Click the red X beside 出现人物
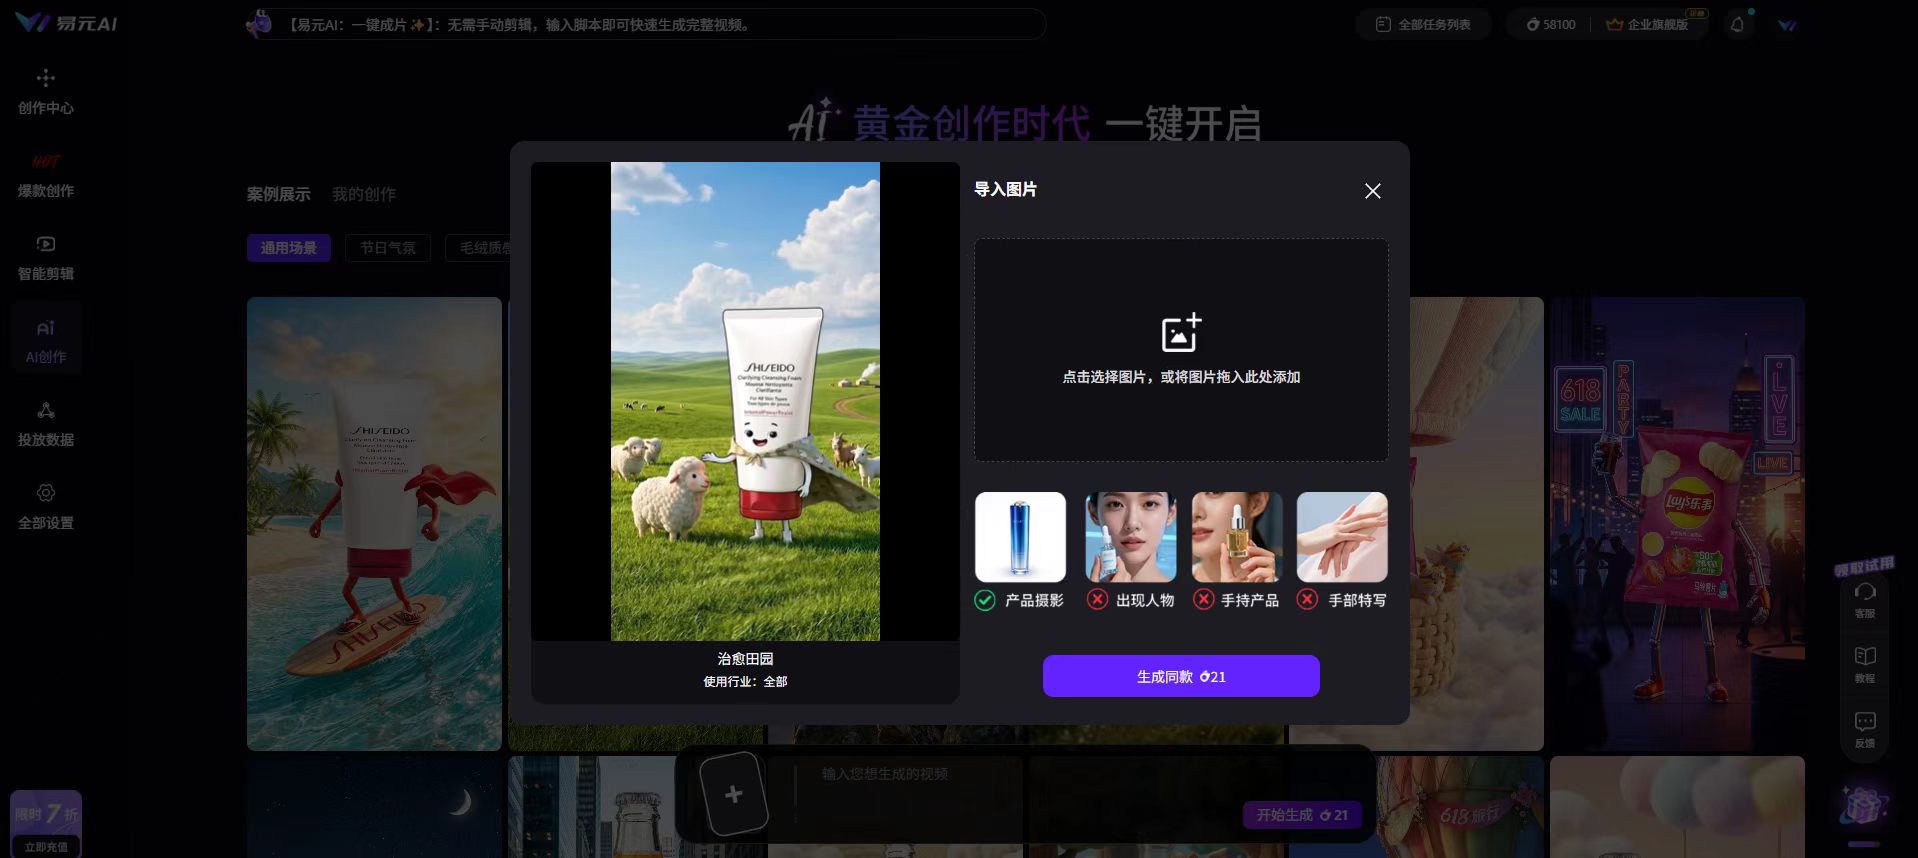The height and width of the screenshot is (858, 1918). [1097, 600]
